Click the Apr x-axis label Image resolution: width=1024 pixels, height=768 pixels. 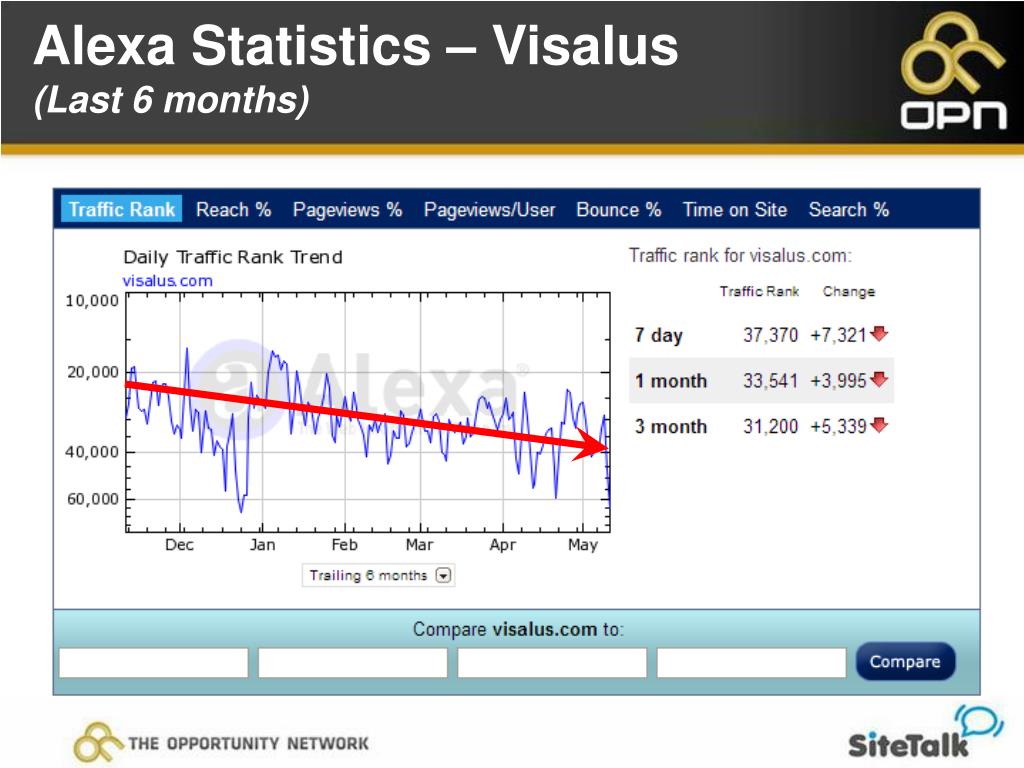coord(502,545)
